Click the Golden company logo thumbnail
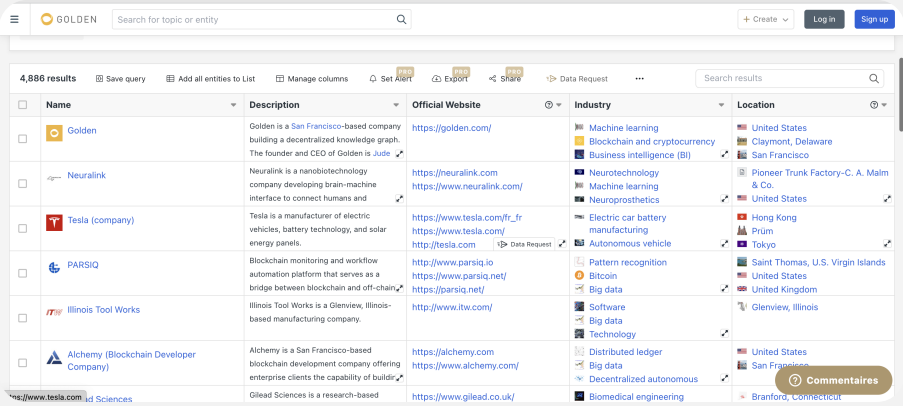 (54, 133)
